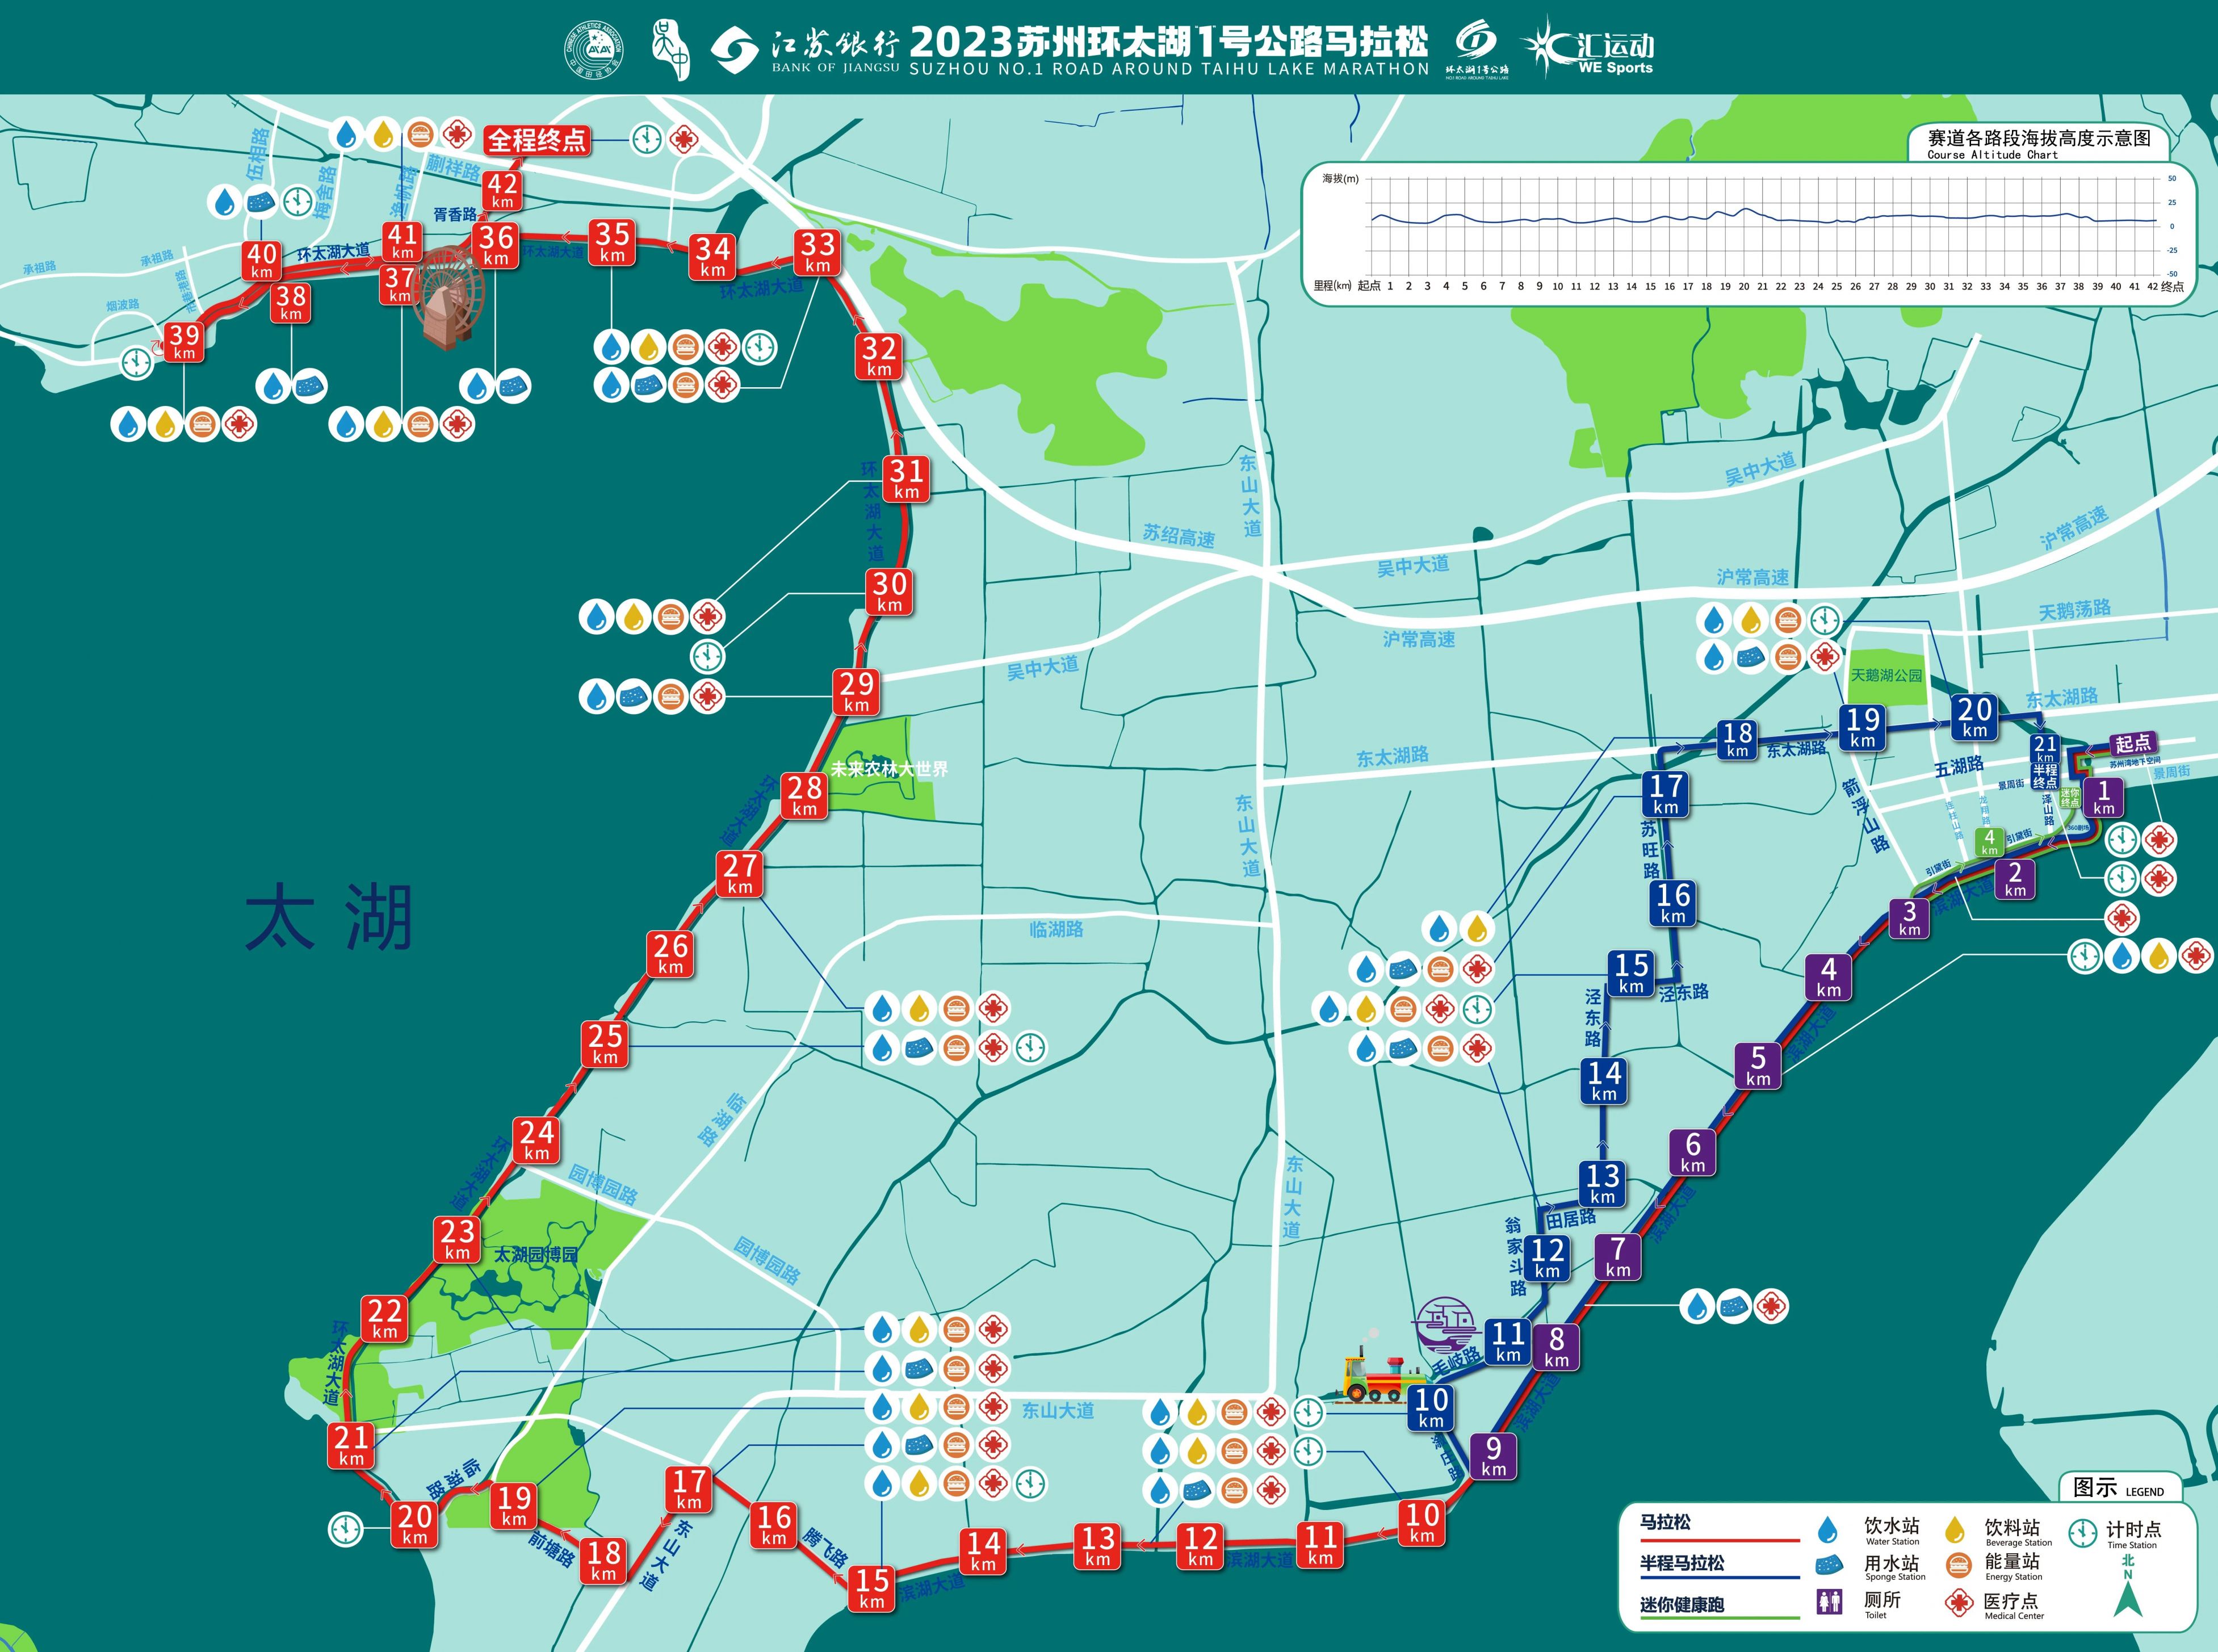Click the Bank of Jiangsu logo emblem
This screenshot has width=2218, height=1652.
point(735,50)
